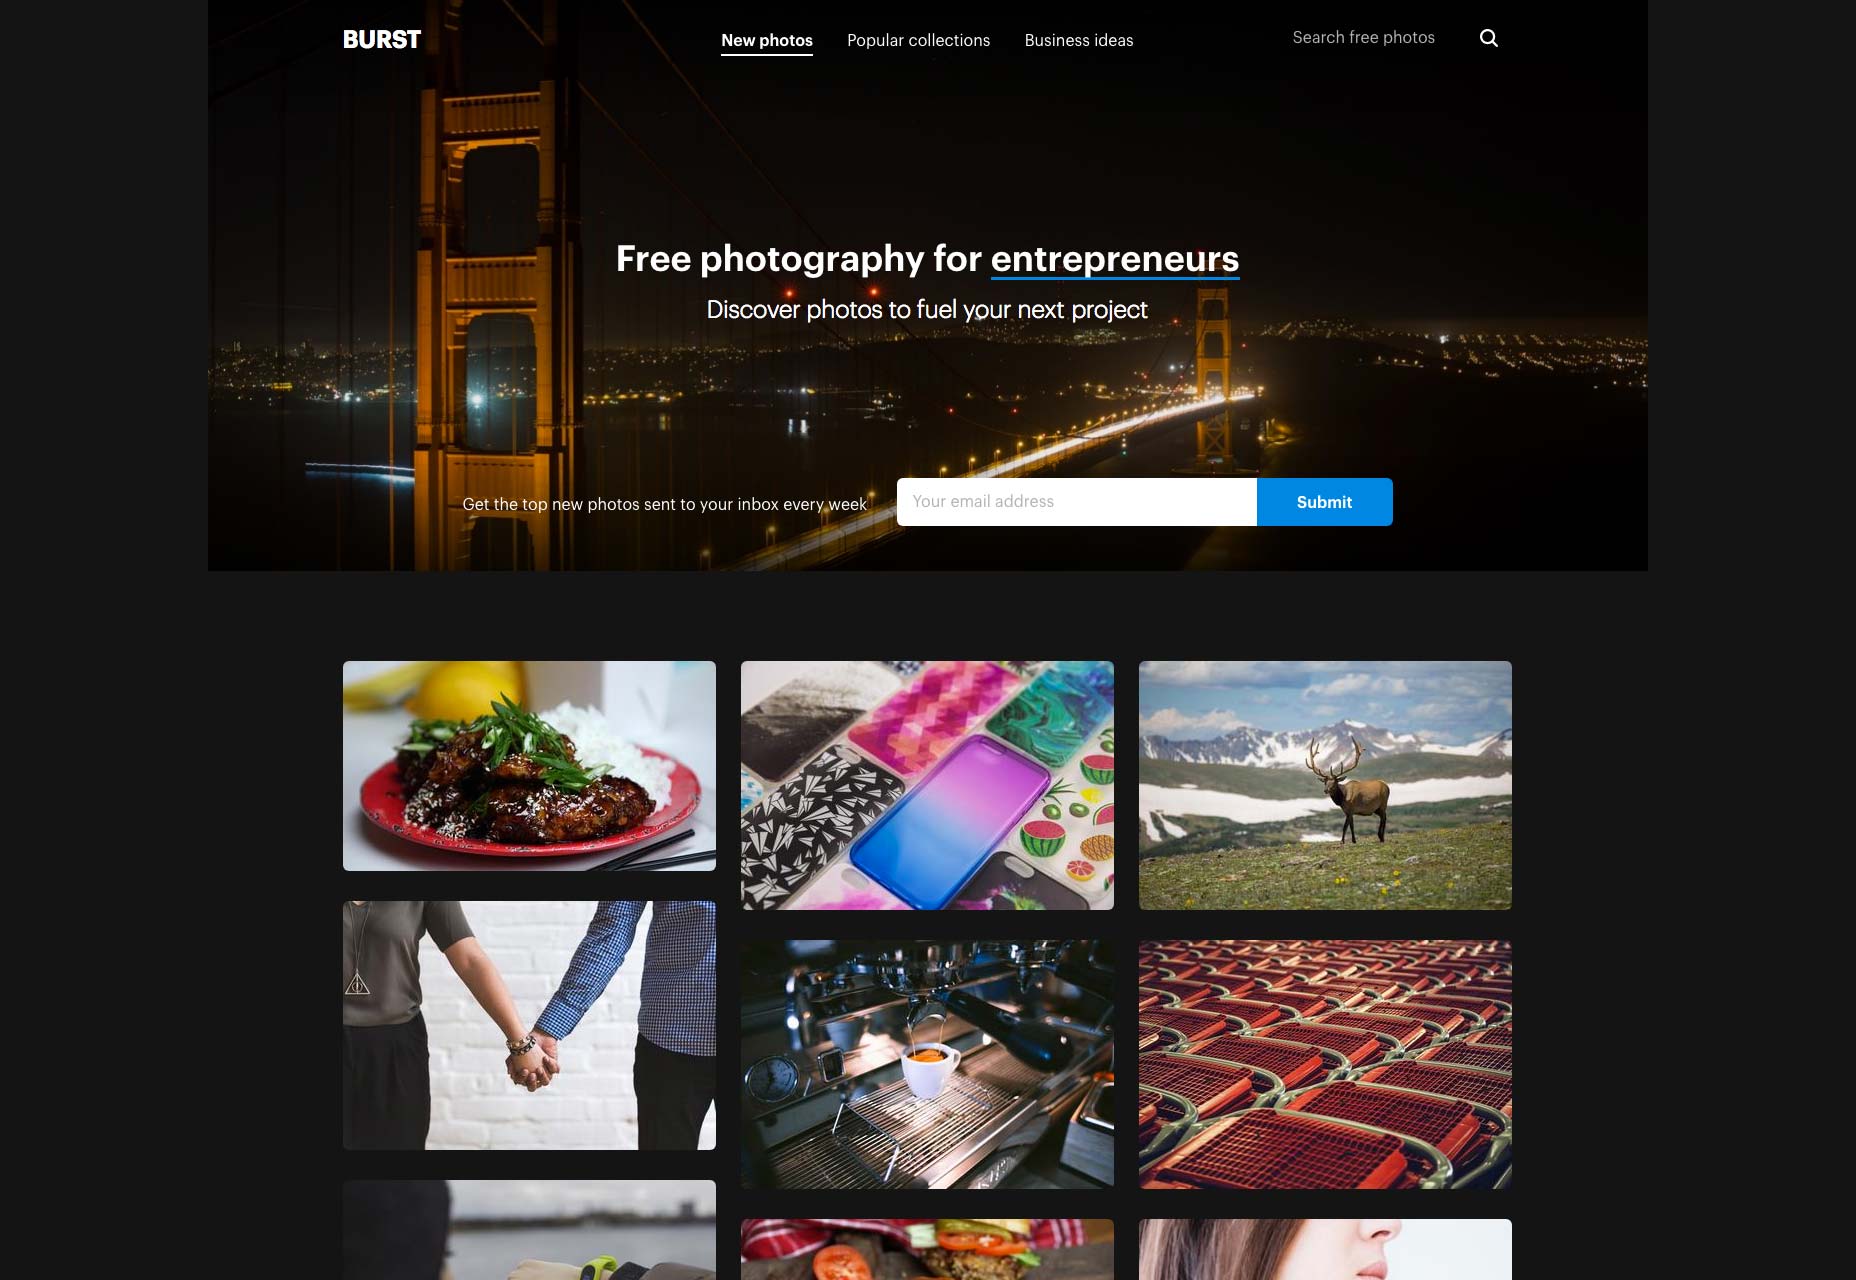Viewport: 1856px width, 1280px height.
Task: Click the blue Submit button
Action: 1324,502
